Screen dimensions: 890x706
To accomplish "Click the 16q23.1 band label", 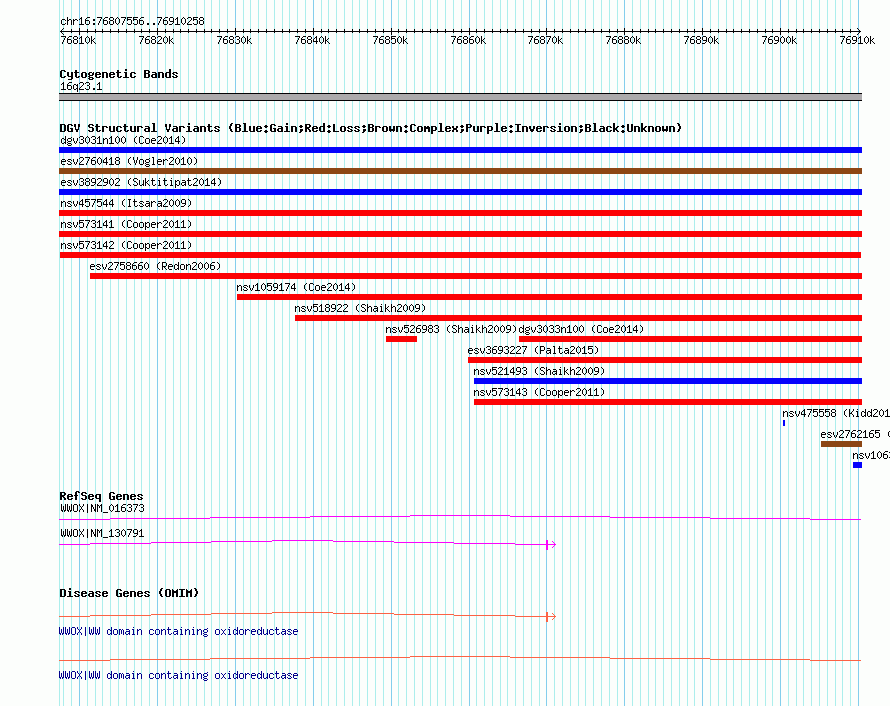I will [81, 86].
